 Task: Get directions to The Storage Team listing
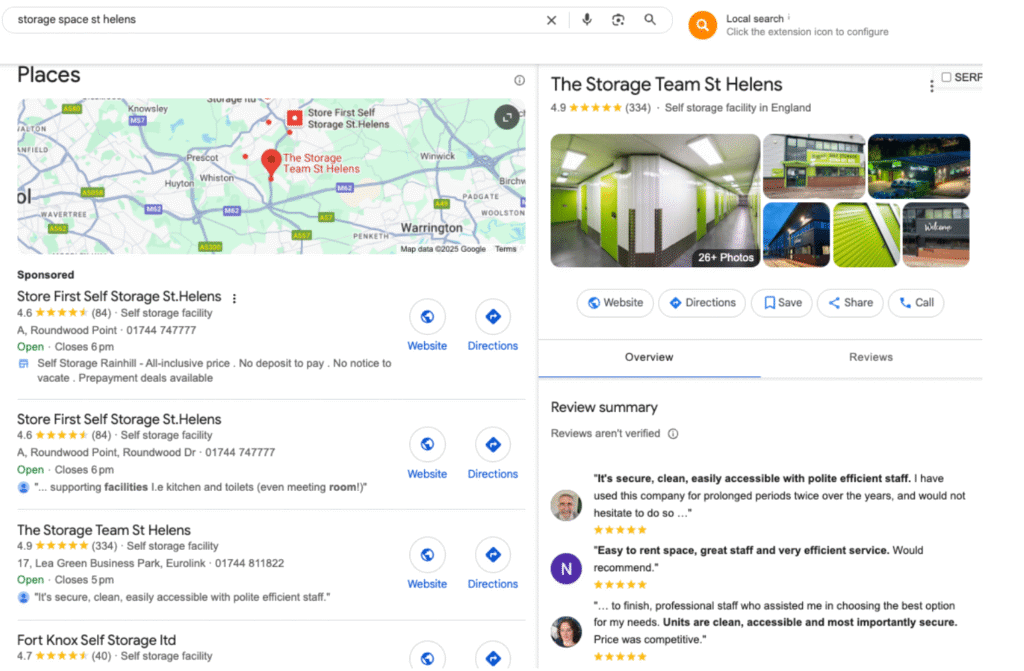[492, 563]
